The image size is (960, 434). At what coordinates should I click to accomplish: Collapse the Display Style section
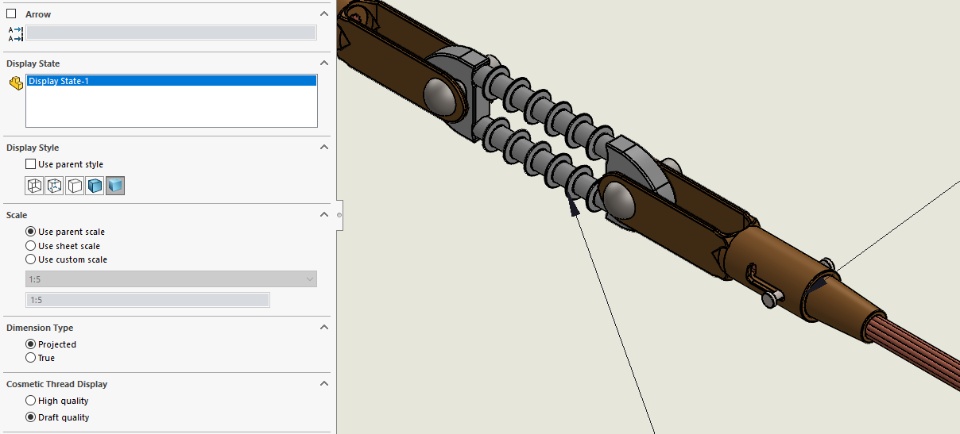324,147
